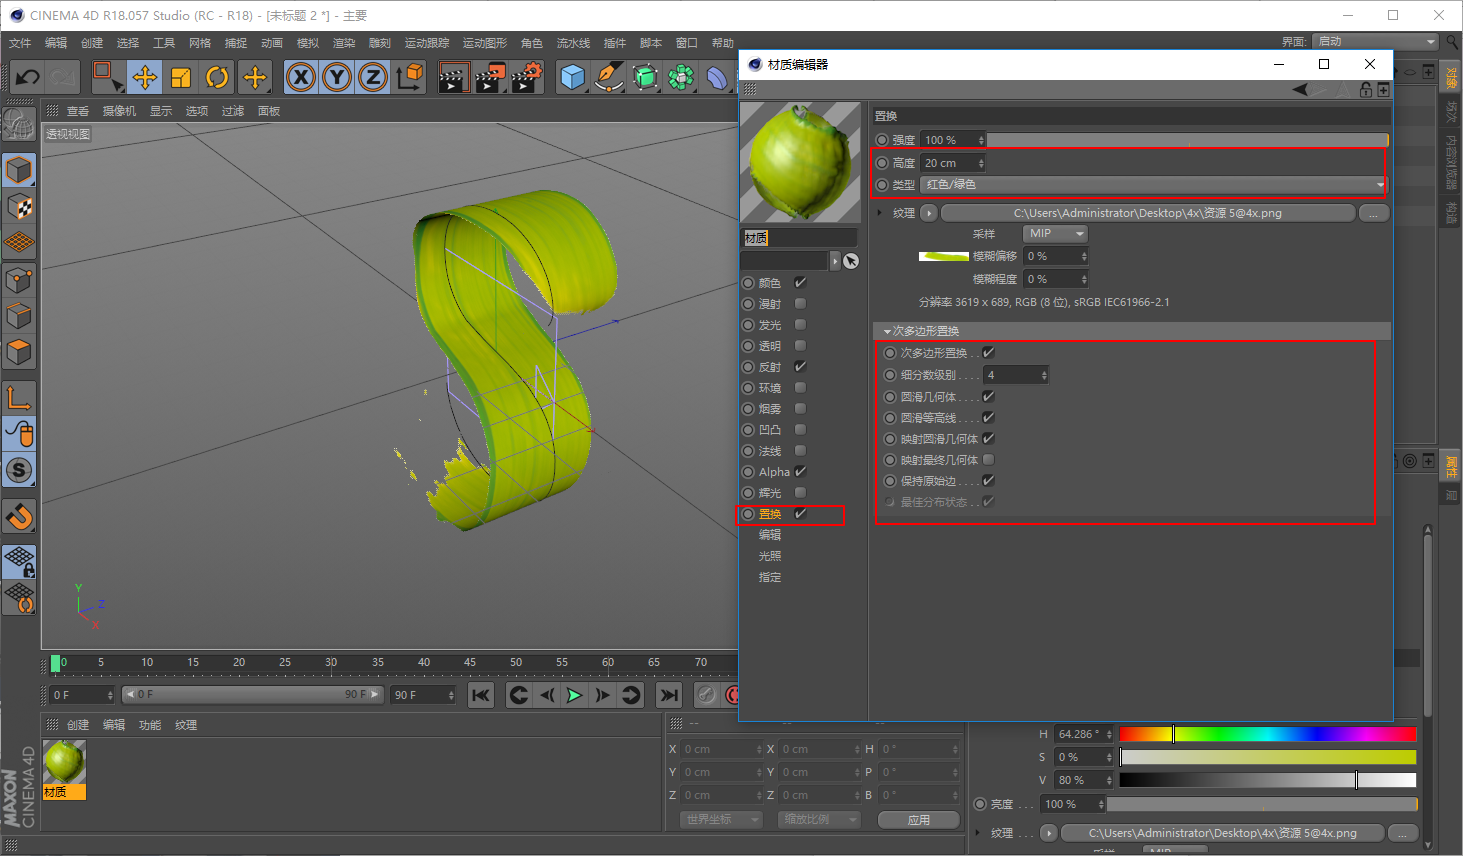Select the Rotate tool in the toolbar
The image size is (1463, 856).
(217, 77)
